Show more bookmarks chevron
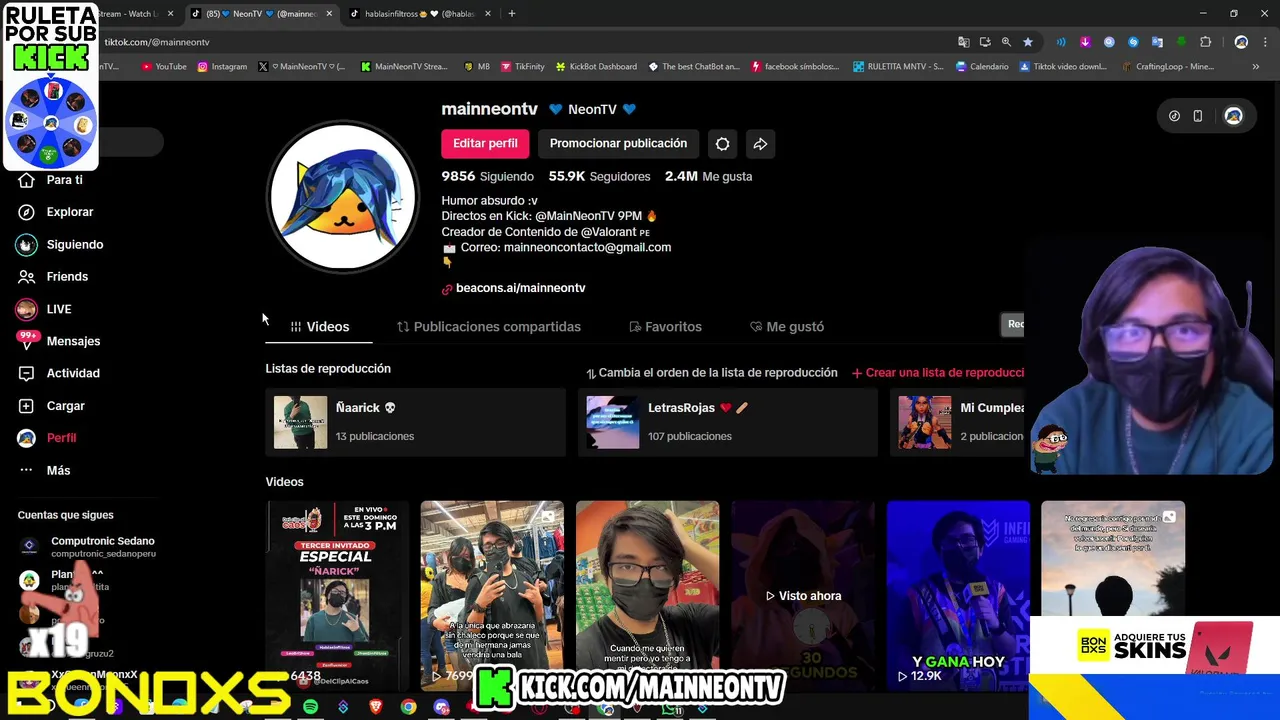 (1255, 67)
